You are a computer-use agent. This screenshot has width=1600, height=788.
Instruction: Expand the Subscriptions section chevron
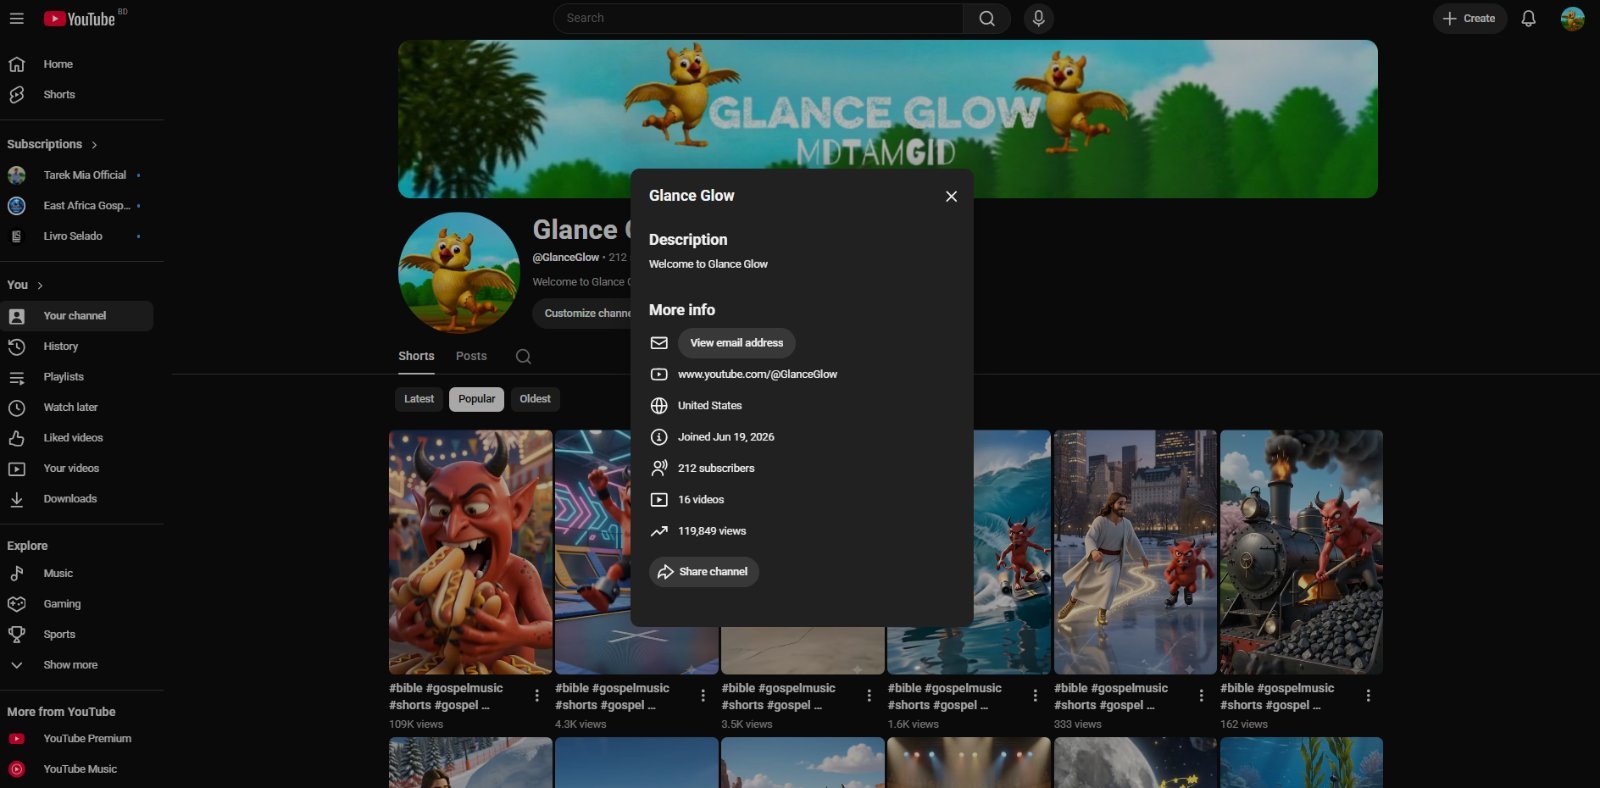coord(94,145)
